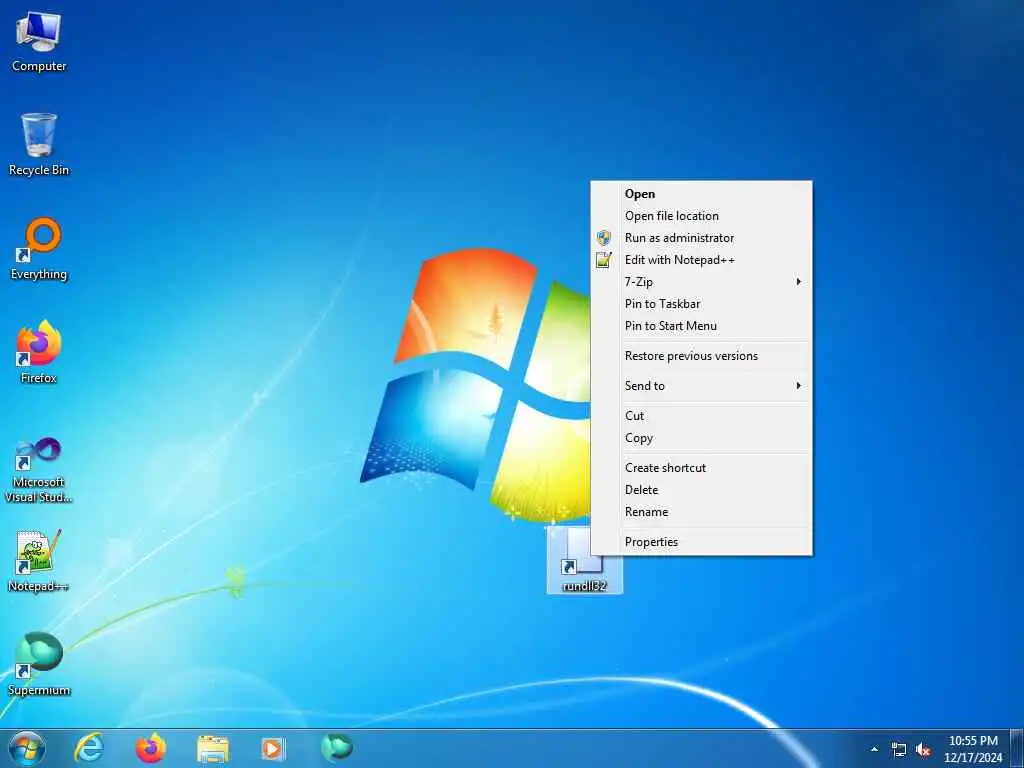1024x768 pixels.
Task: Select Run as administrator
Action: click(x=702, y=238)
